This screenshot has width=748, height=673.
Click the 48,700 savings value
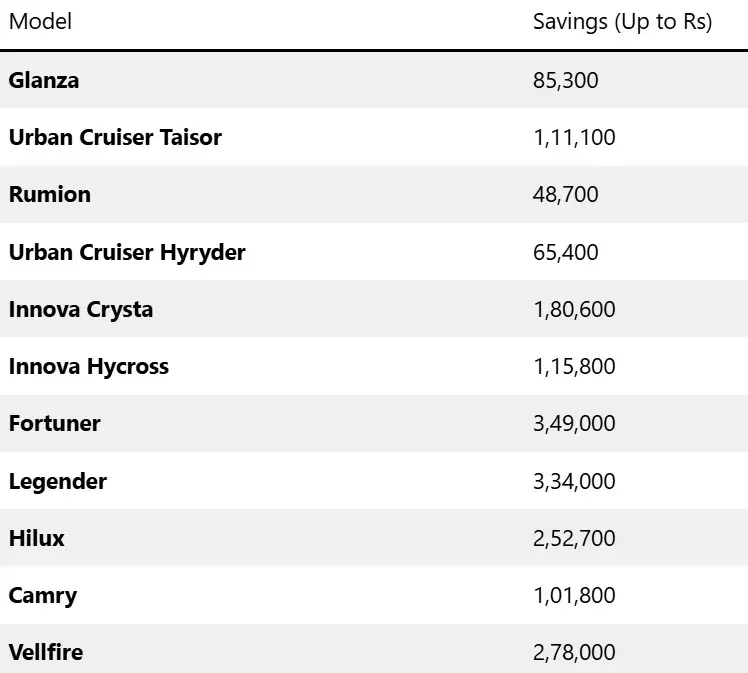[566, 195]
